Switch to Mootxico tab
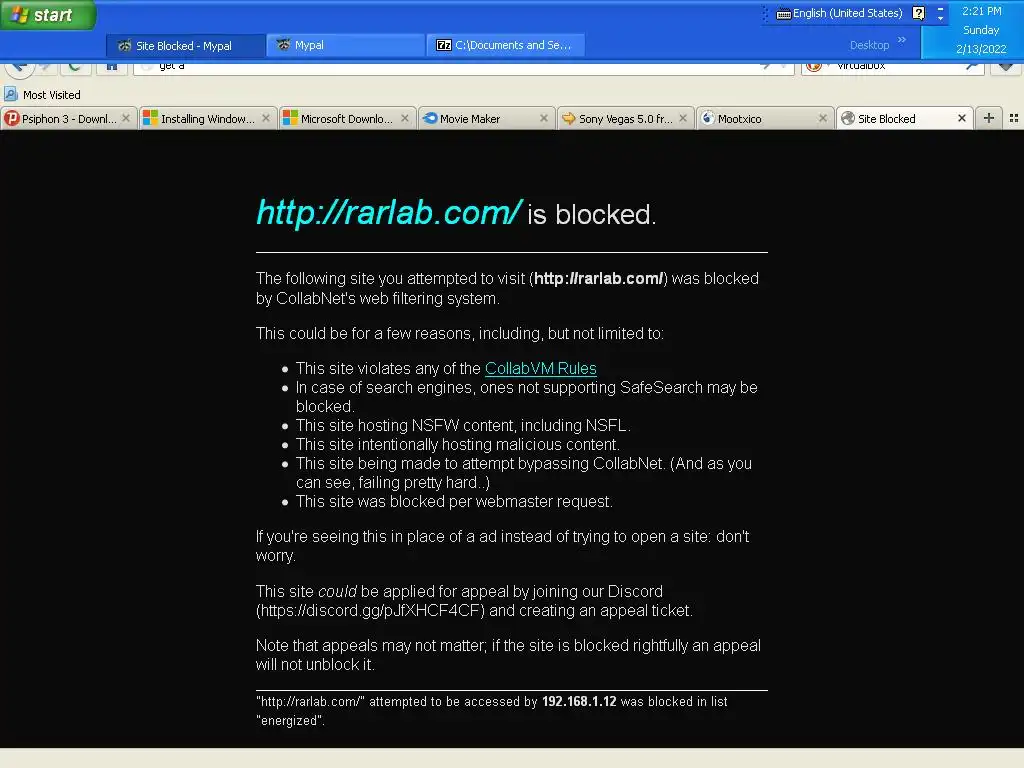The image size is (1024, 768). [764, 119]
